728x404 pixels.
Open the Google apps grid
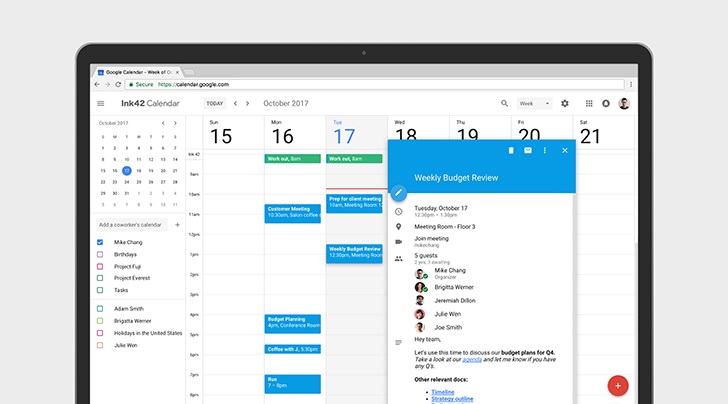pos(589,104)
